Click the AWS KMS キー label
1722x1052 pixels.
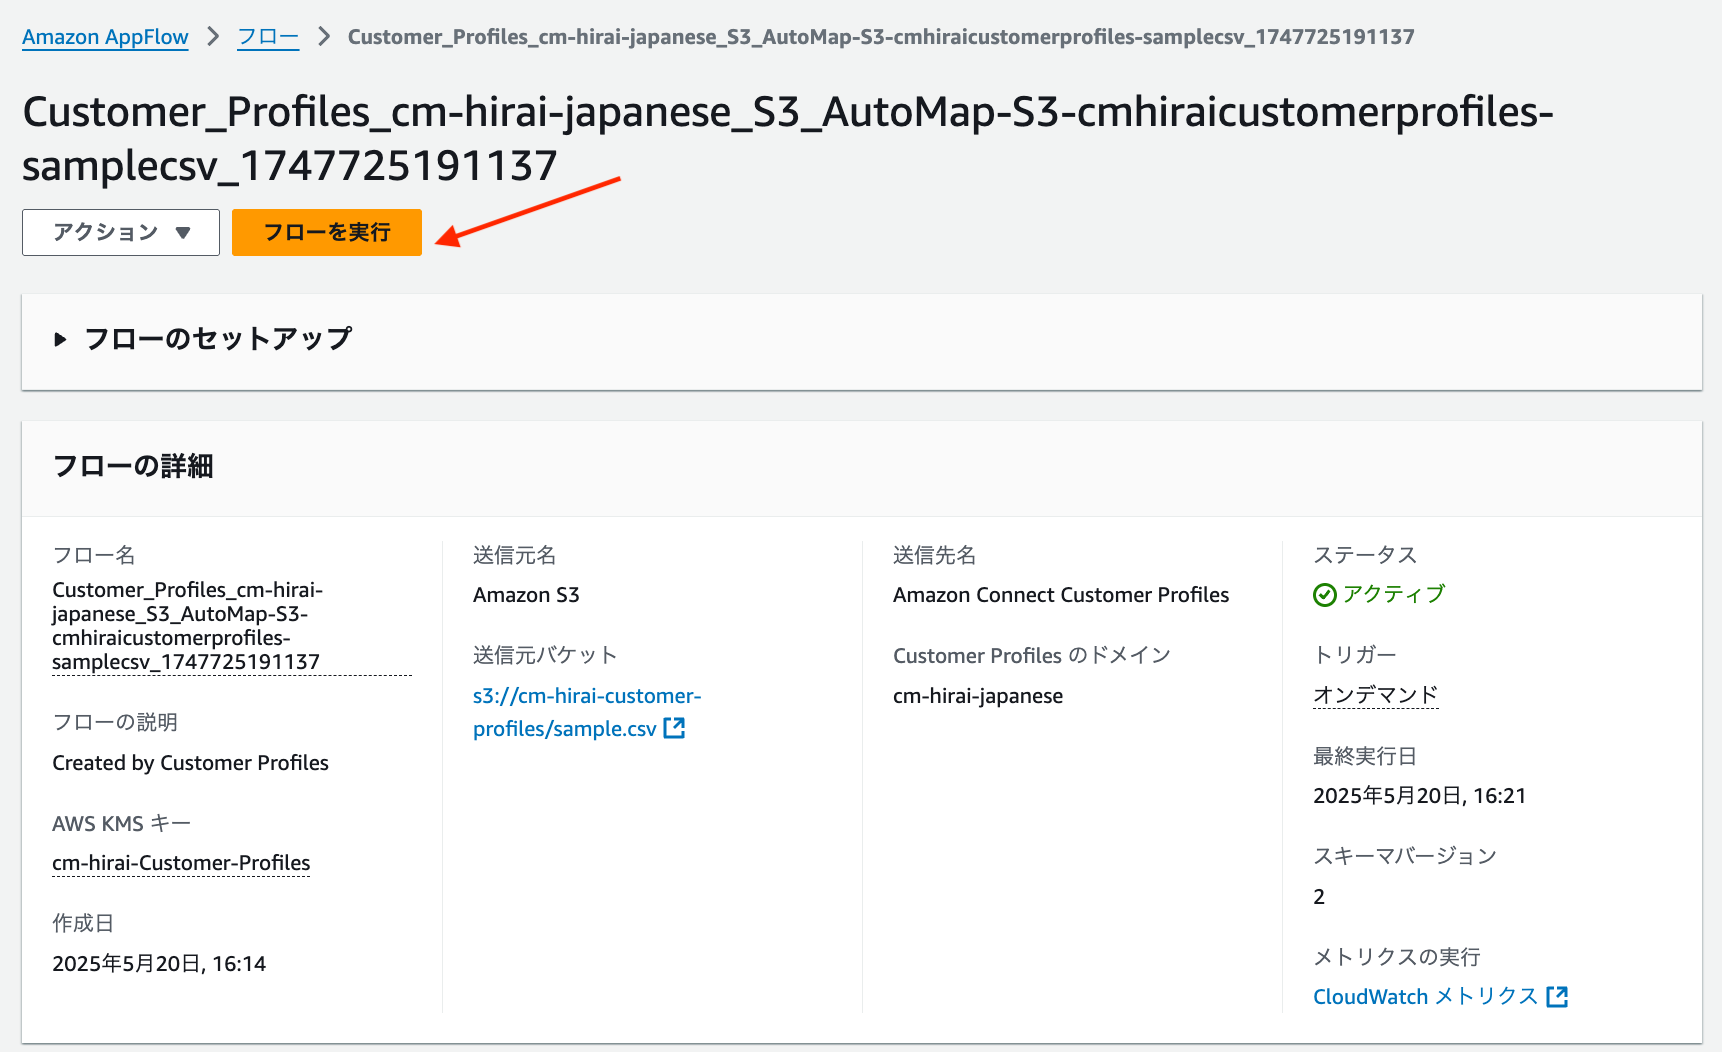(x=121, y=823)
